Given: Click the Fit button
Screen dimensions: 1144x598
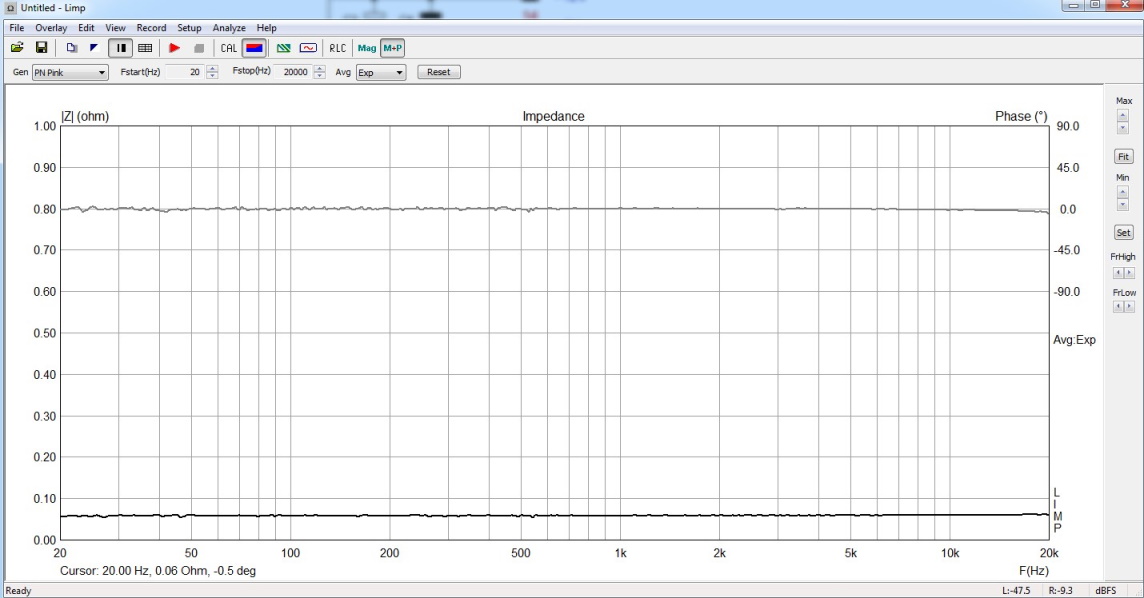Looking at the screenshot, I should (1123, 157).
